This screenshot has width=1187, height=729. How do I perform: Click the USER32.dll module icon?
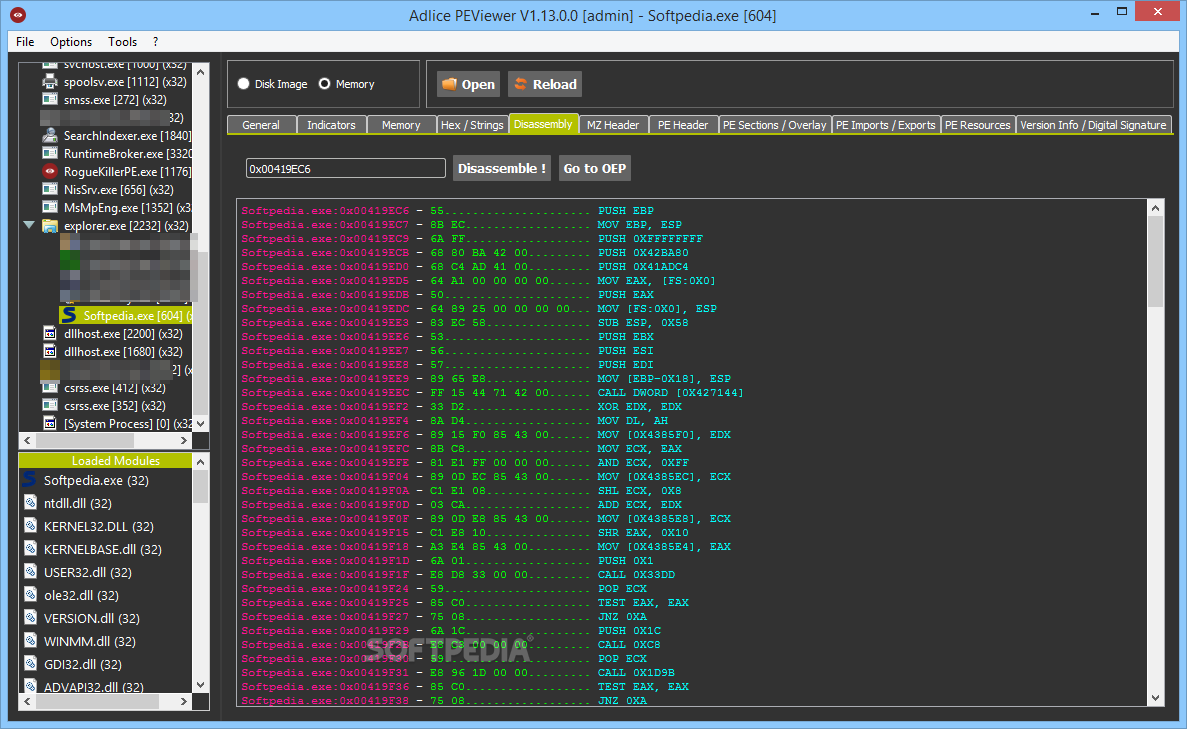(x=30, y=572)
